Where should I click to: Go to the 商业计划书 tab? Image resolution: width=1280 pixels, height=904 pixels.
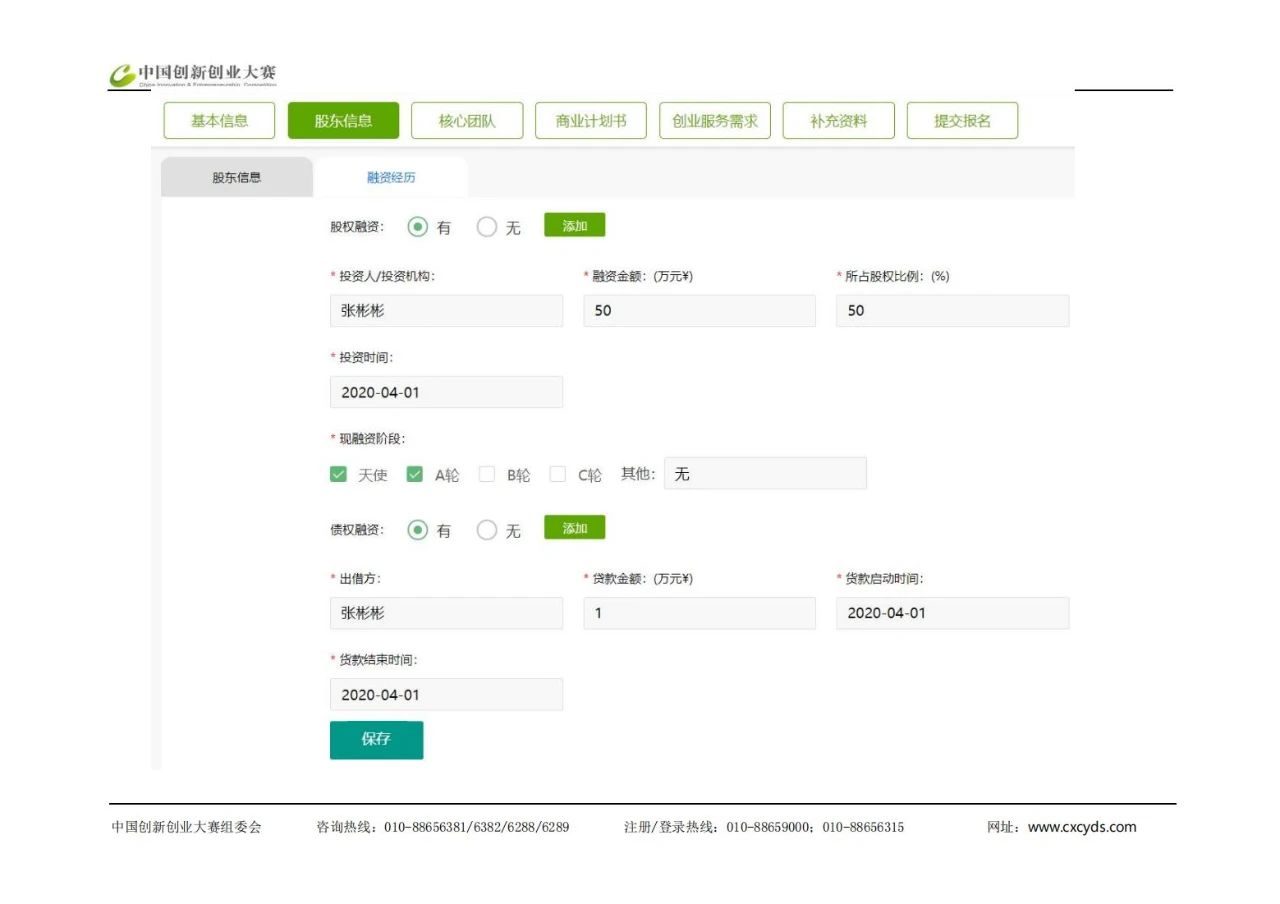(591, 121)
